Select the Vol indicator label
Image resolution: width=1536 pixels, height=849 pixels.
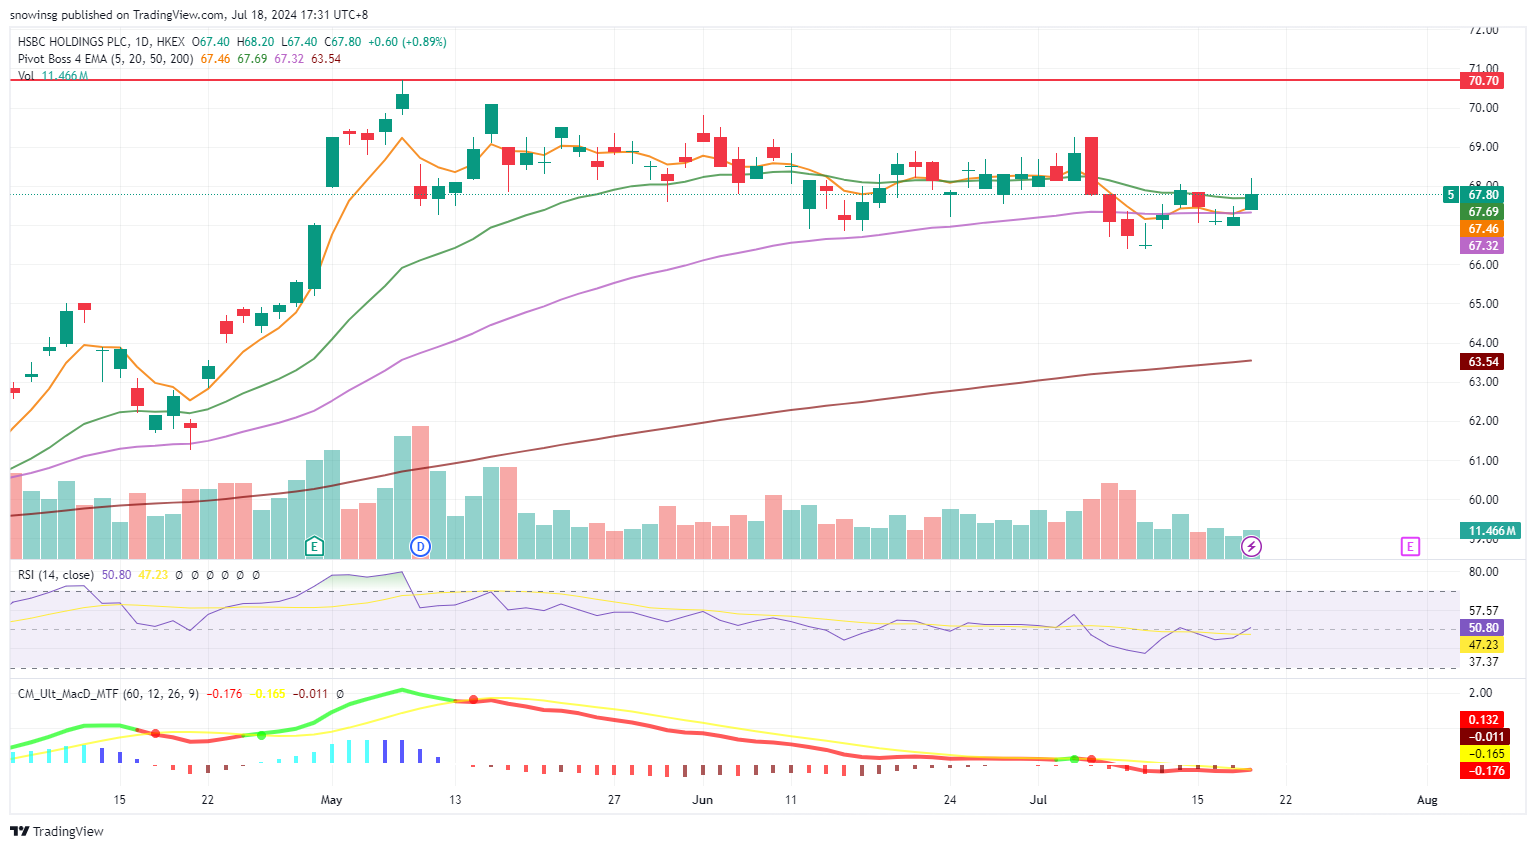point(26,76)
